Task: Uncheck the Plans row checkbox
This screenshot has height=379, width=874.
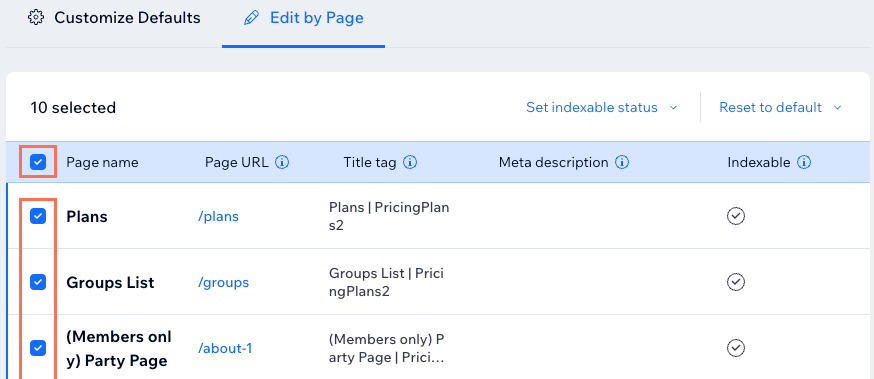Action: pyautogui.click(x=38, y=216)
